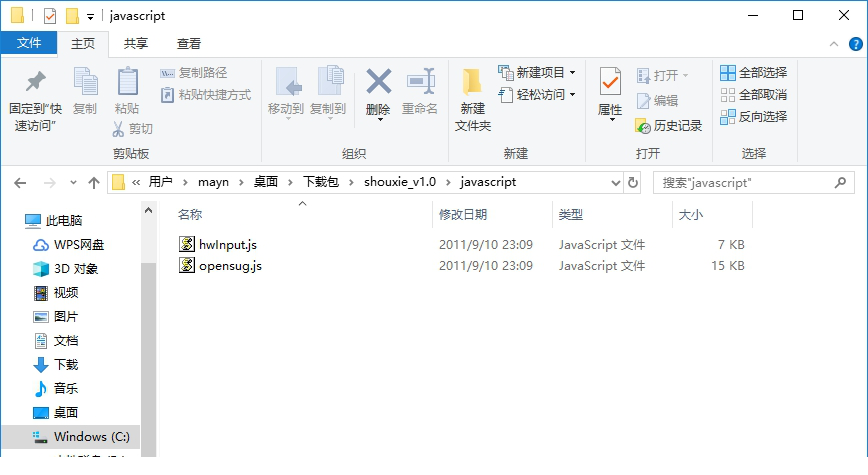Open New item (新建项目) dropdown

click(x=537, y=73)
